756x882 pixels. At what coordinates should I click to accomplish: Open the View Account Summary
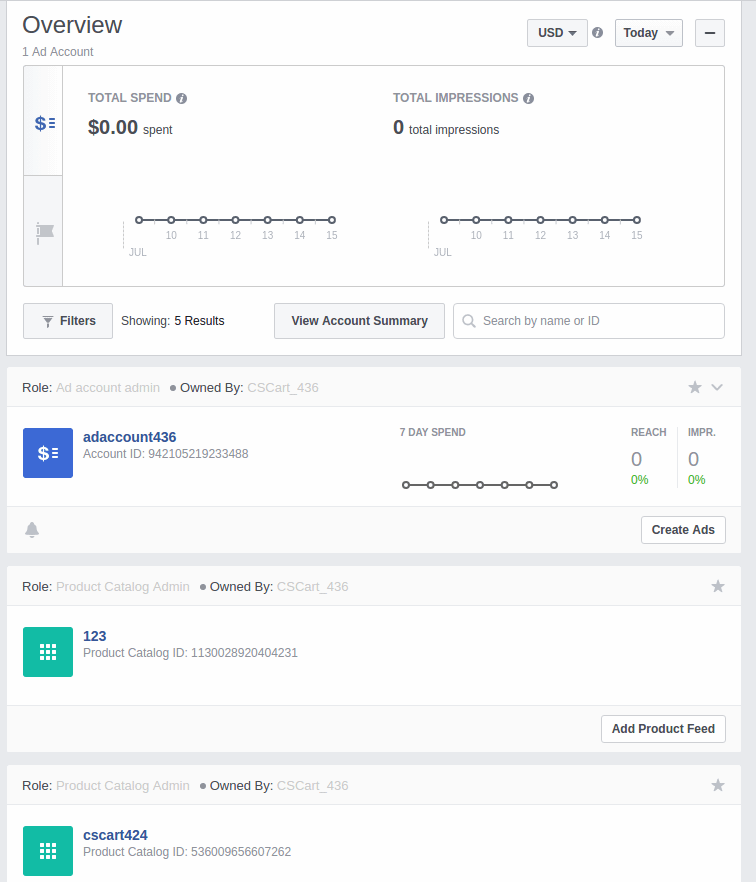[x=359, y=321]
